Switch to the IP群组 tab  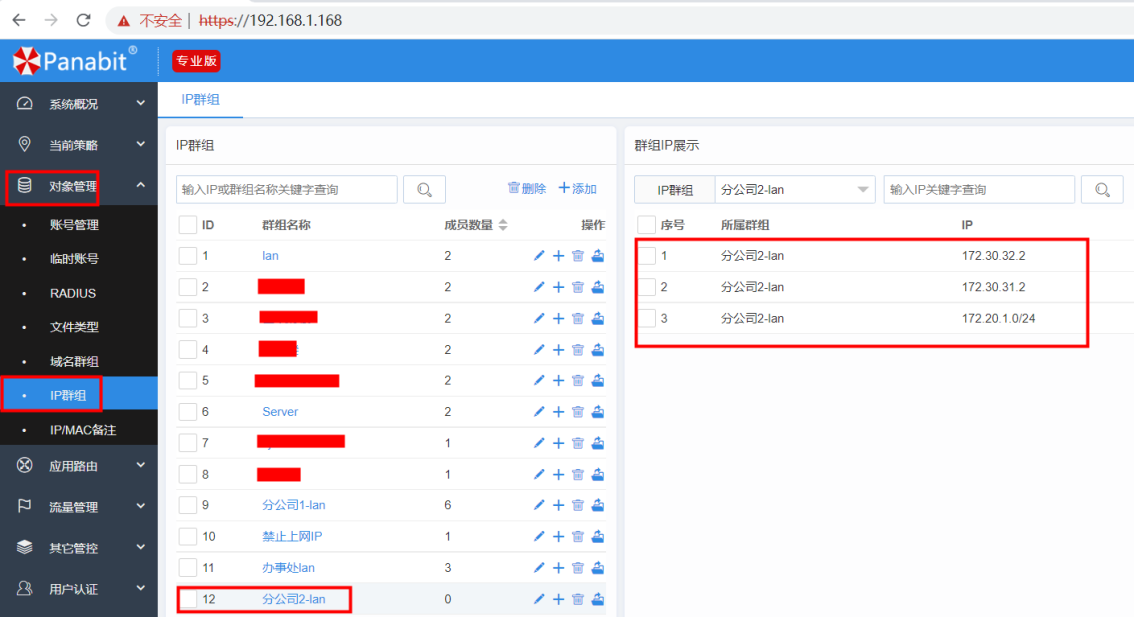(x=200, y=100)
